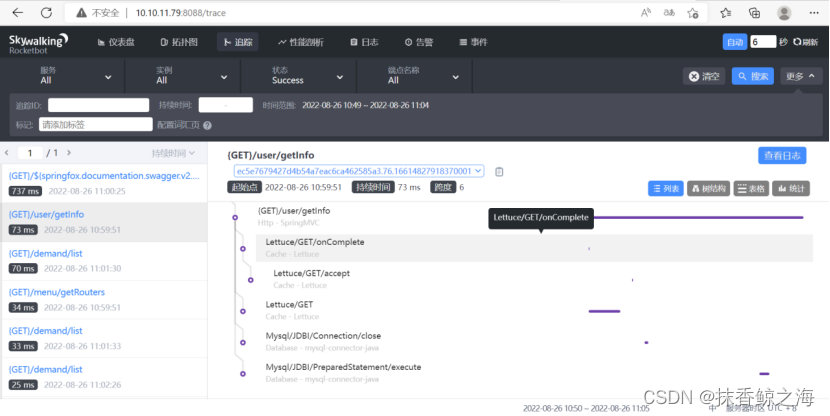Click the 查看日志 view logs button
The height and width of the screenshot is (416, 830).
click(782, 156)
